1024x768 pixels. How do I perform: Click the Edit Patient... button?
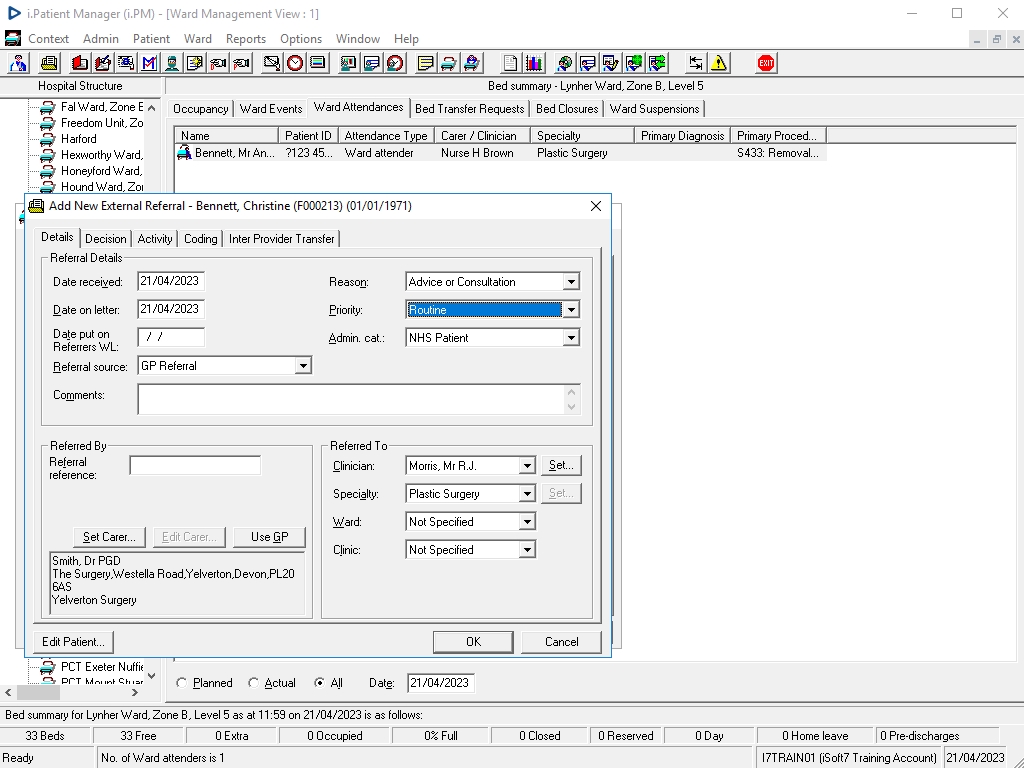coord(73,642)
